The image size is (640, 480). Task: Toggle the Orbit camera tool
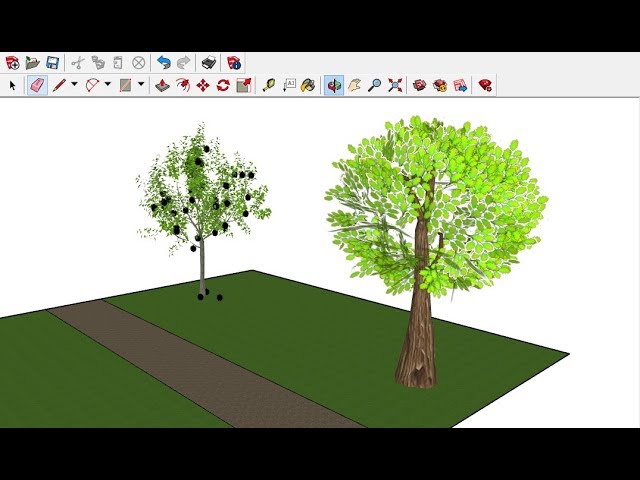coord(334,85)
